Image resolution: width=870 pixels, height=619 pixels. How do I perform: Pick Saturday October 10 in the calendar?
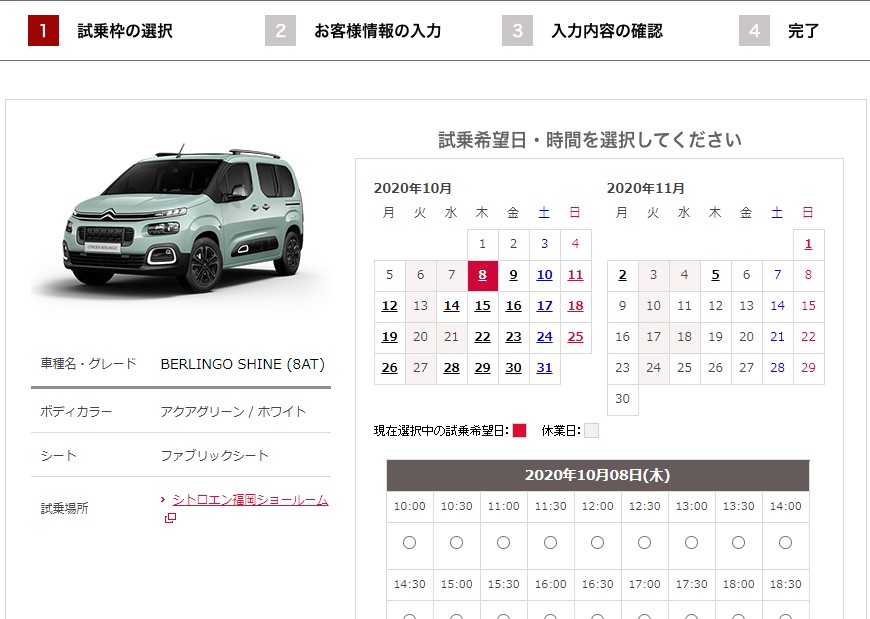coord(544,275)
